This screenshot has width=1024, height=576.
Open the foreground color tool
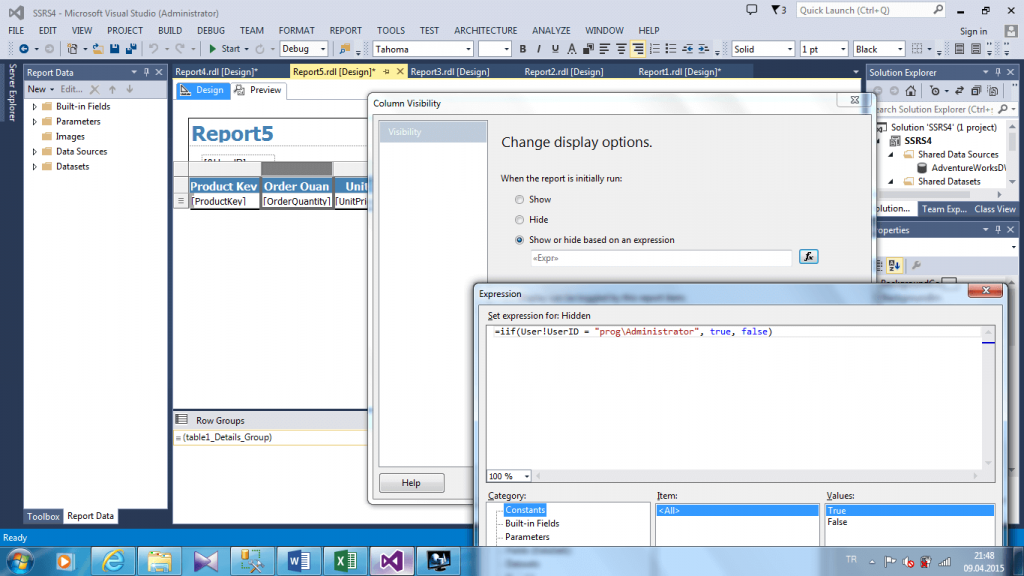[571, 49]
